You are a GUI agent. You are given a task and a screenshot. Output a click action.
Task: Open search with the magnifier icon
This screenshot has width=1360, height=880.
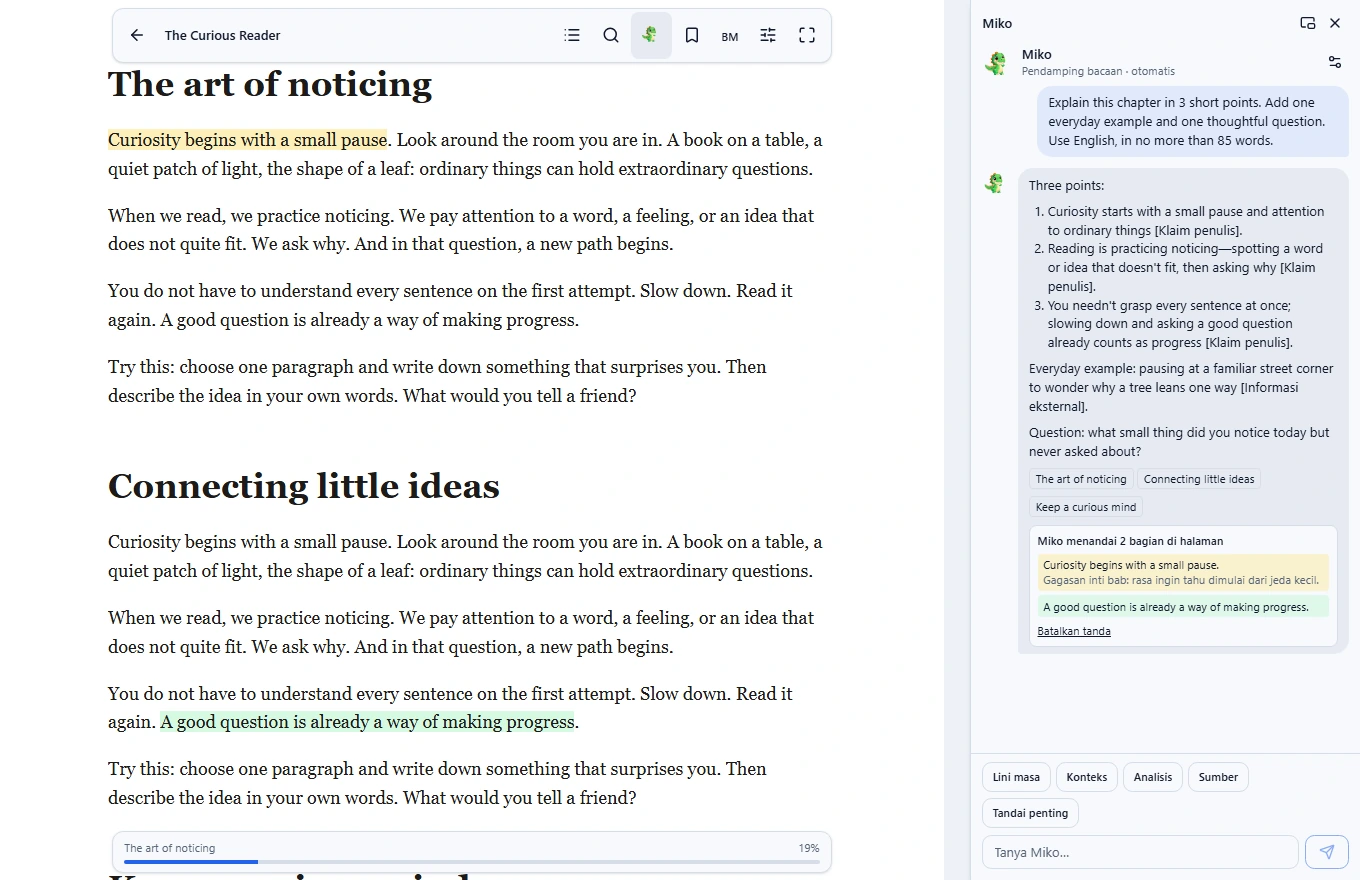tap(611, 35)
